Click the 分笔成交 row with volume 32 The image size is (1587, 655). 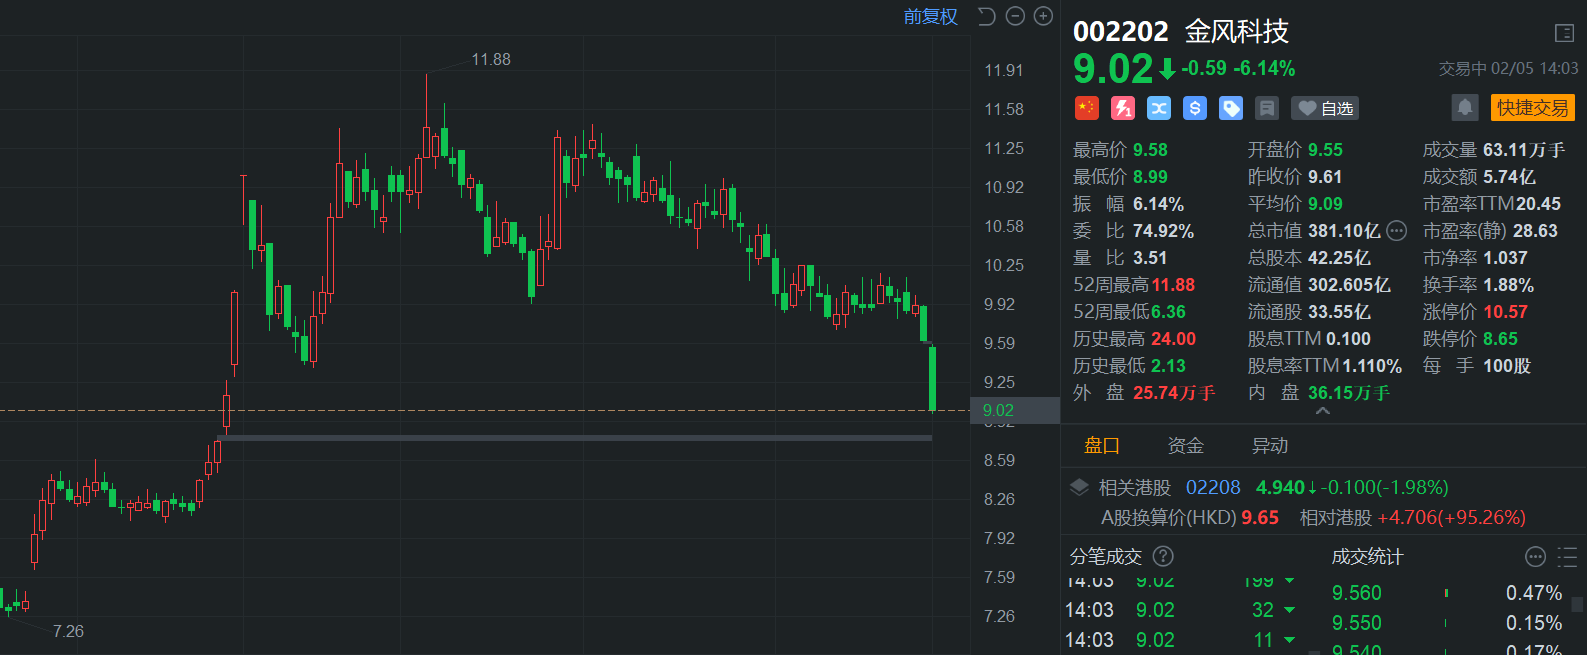pos(1180,610)
